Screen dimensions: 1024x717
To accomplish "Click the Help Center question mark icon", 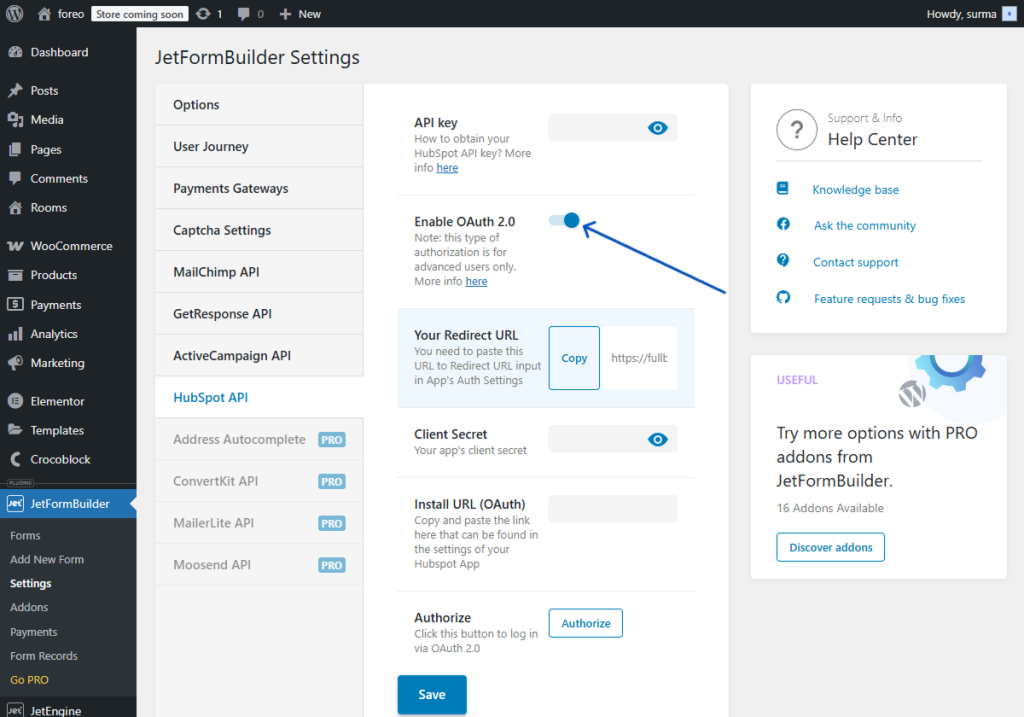I will [x=796, y=129].
